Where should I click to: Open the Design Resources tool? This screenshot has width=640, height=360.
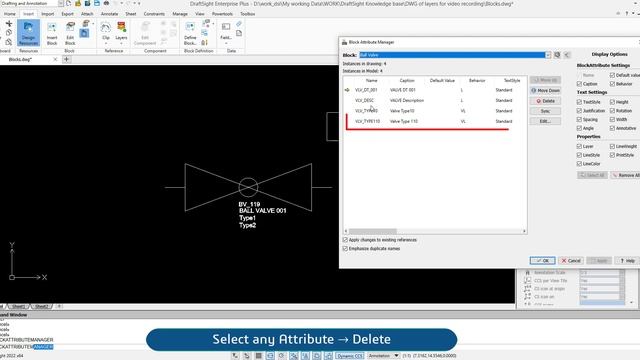28,33
